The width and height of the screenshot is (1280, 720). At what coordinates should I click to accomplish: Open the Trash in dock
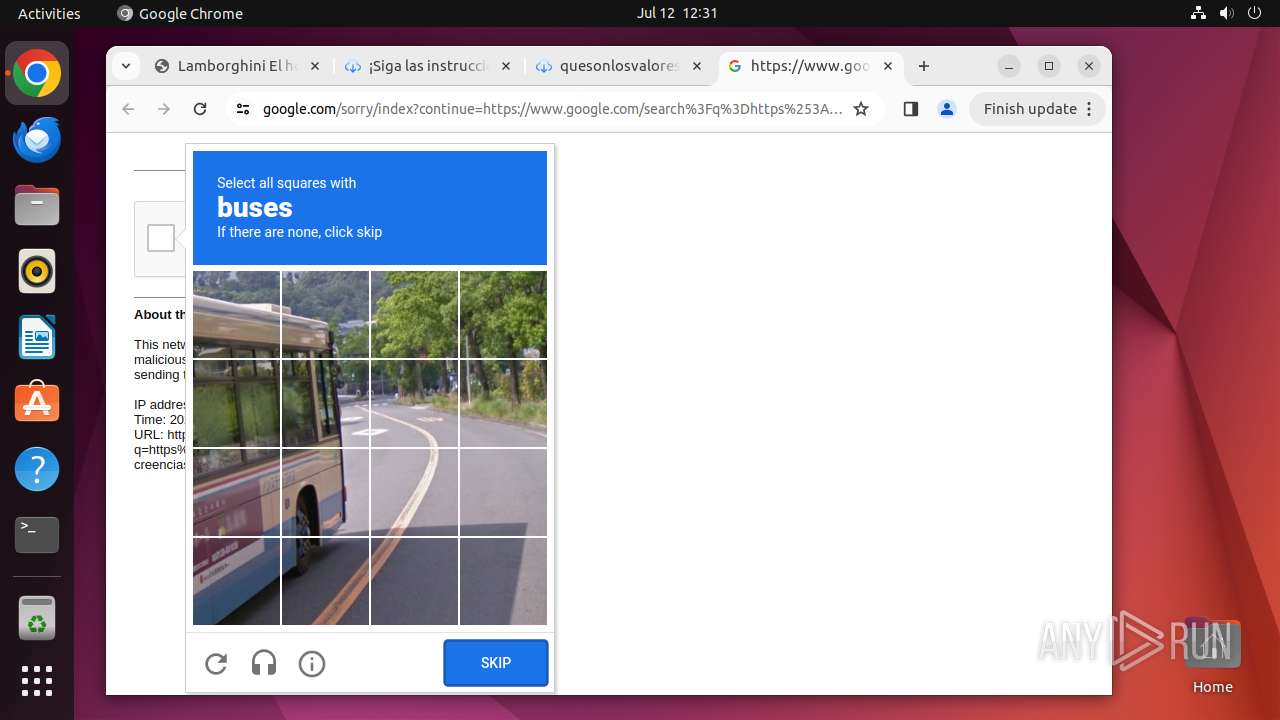click(x=37, y=618)
